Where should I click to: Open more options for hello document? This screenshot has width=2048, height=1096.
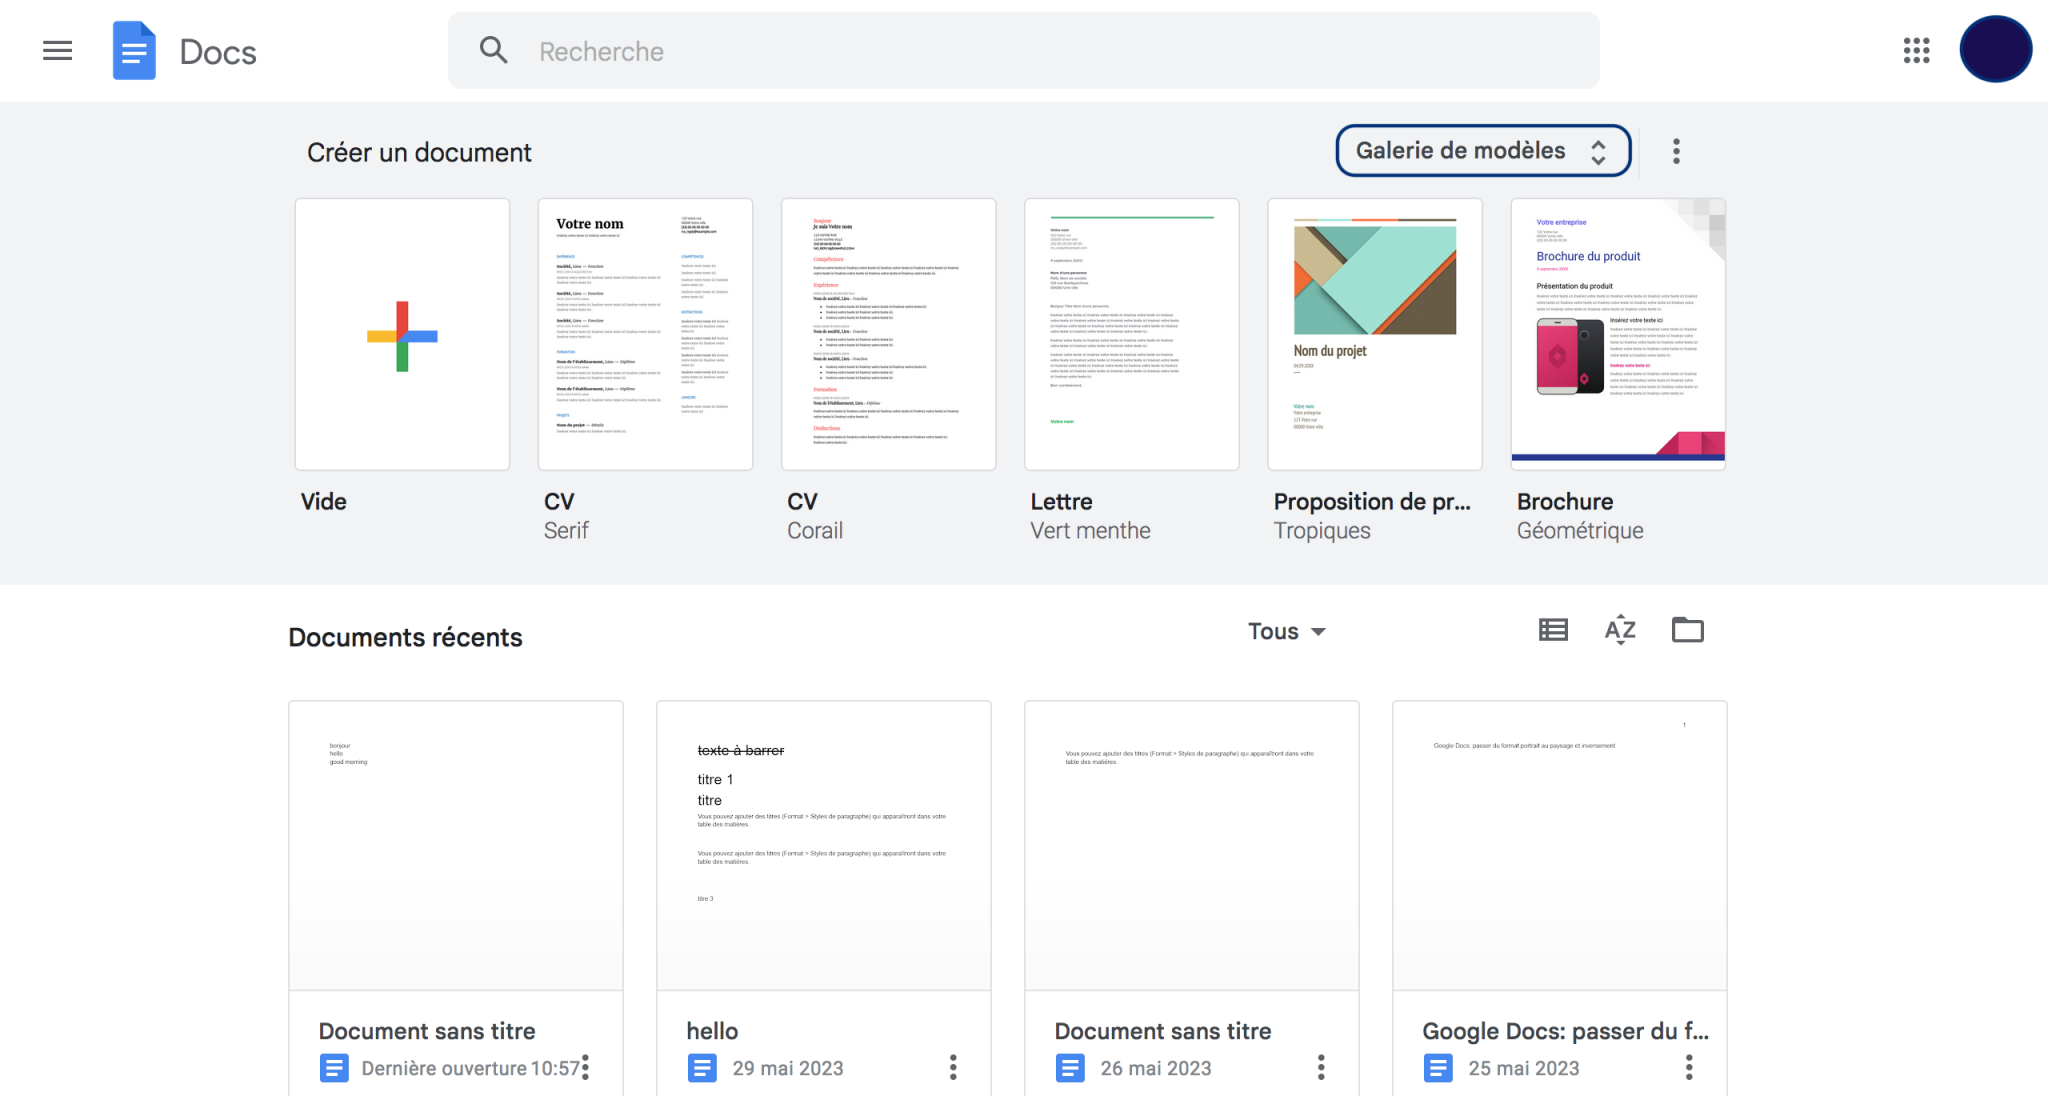coord(953,1067)
